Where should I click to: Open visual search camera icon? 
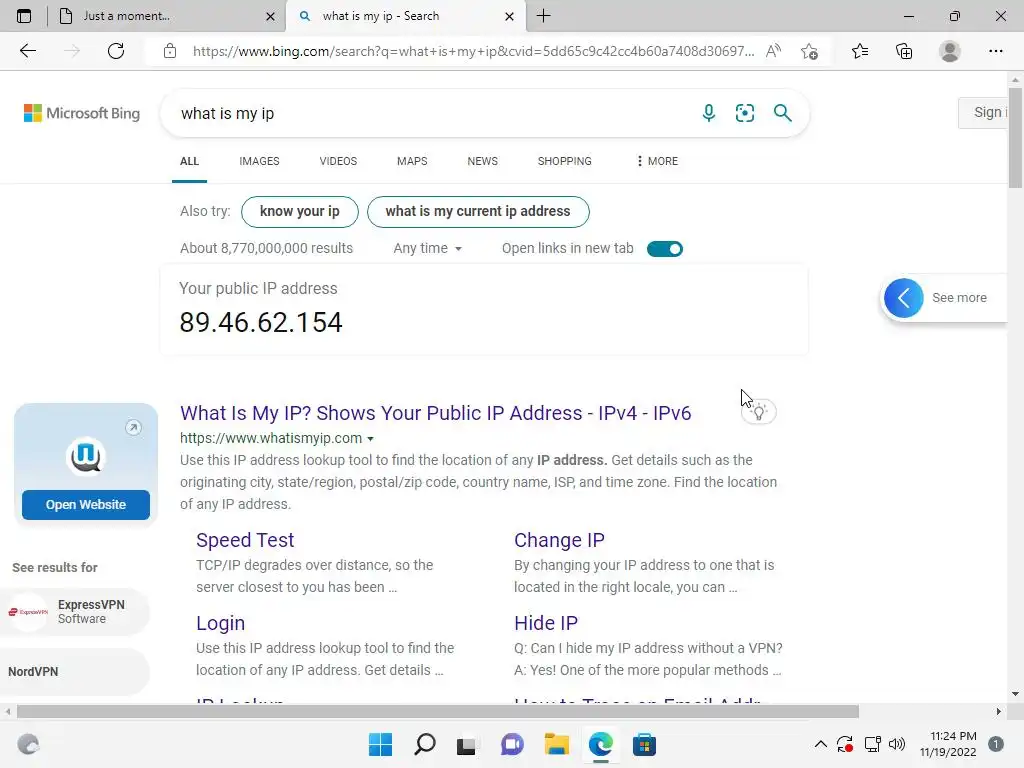point(744,113)
